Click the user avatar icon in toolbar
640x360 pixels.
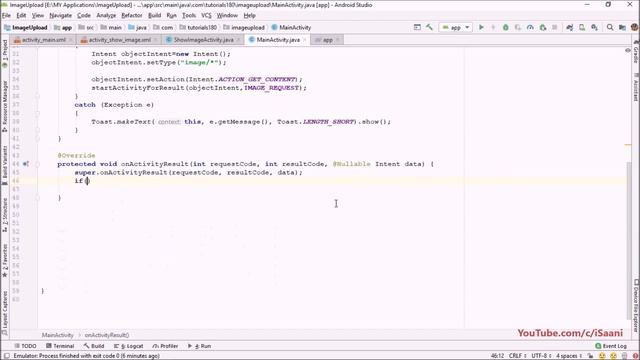[x=634, y=27]
